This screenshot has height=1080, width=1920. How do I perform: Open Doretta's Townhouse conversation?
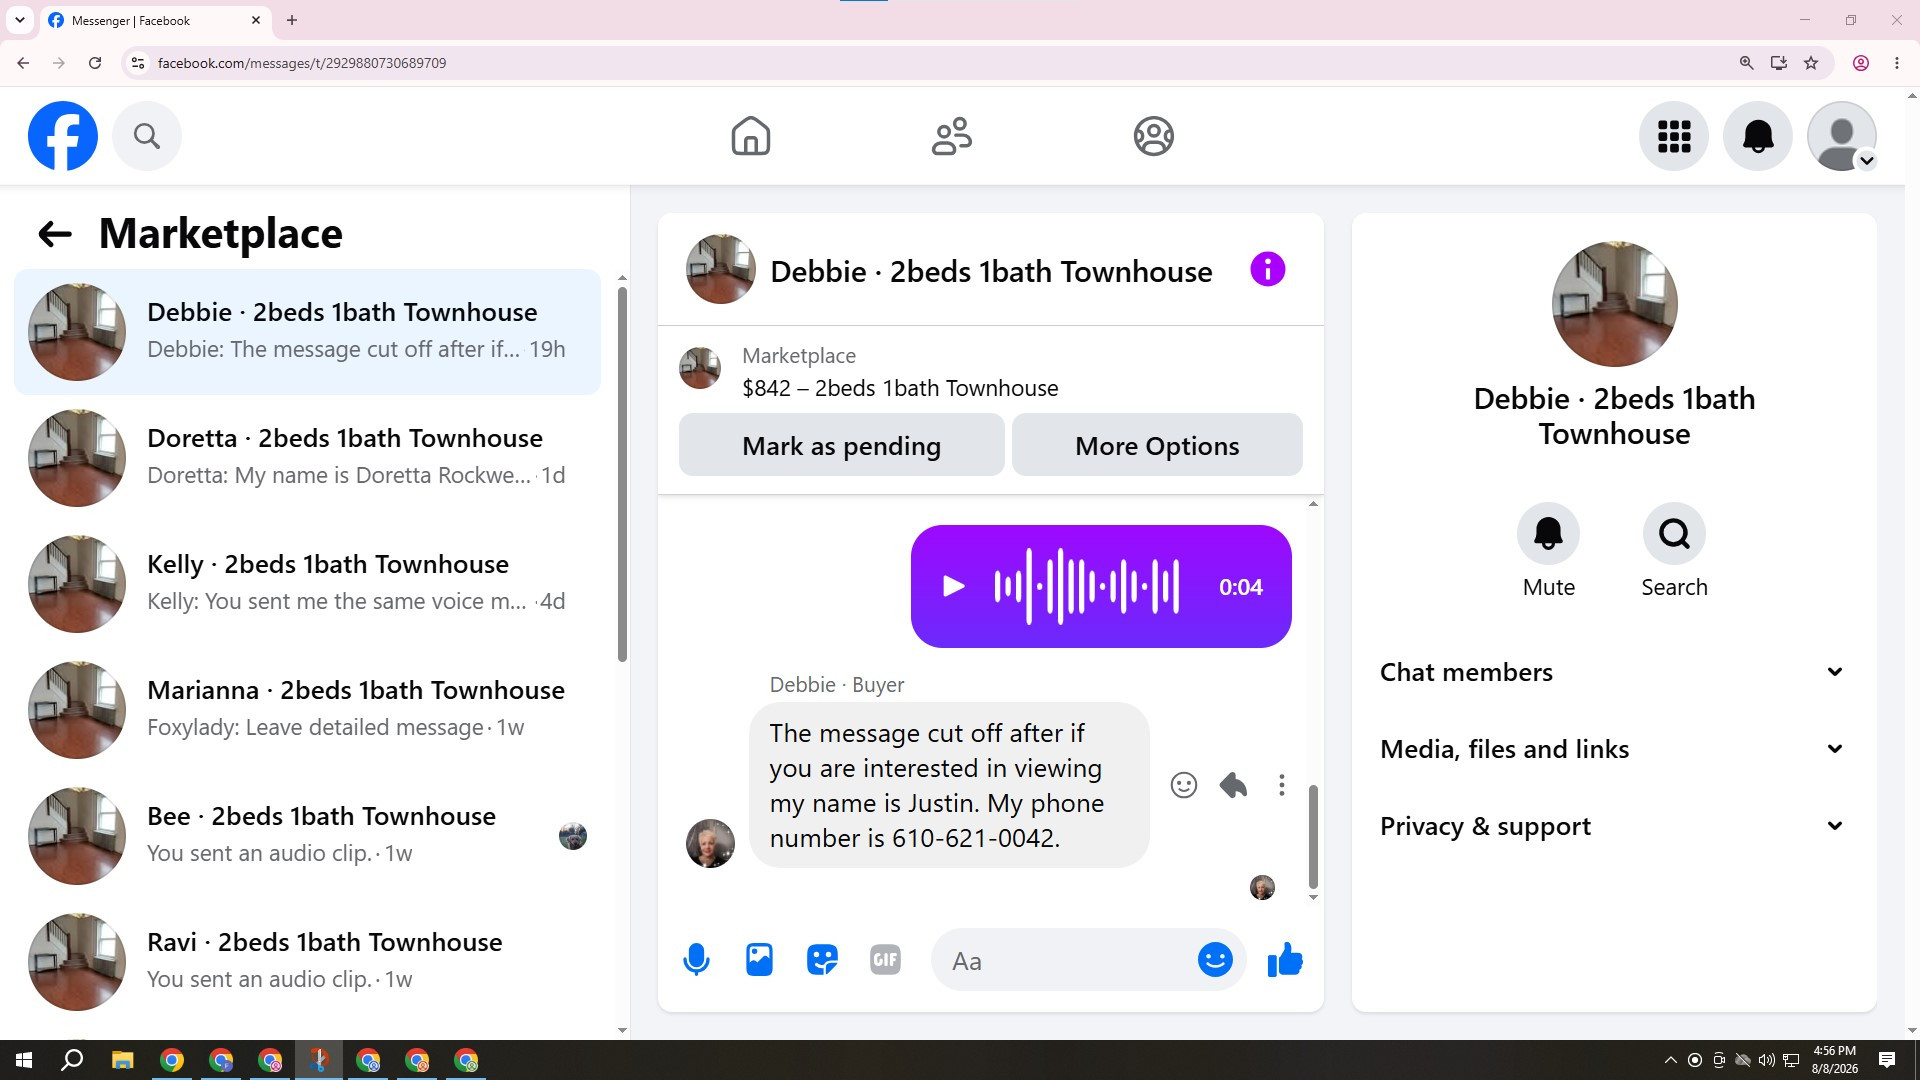point(308,458)
